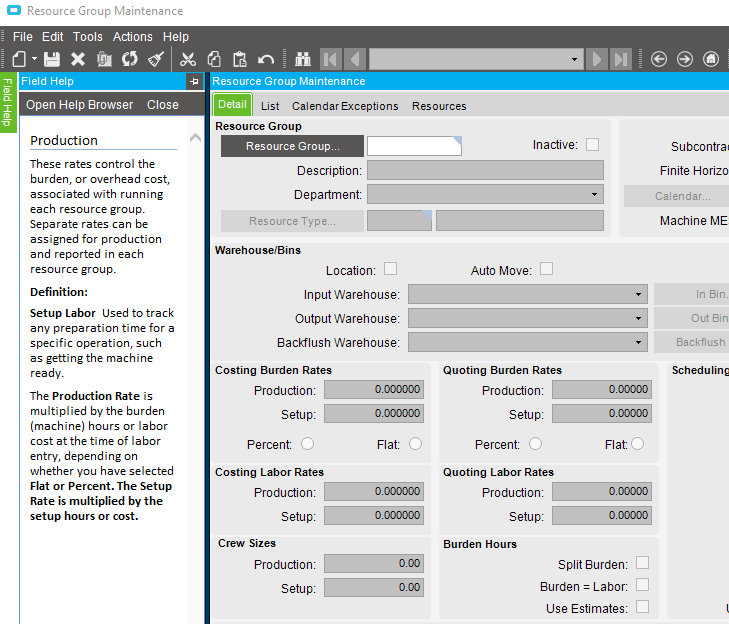Open the Backflush Warehouse dropdown
This screenshot has width=729, height=624.
(638, 343)
